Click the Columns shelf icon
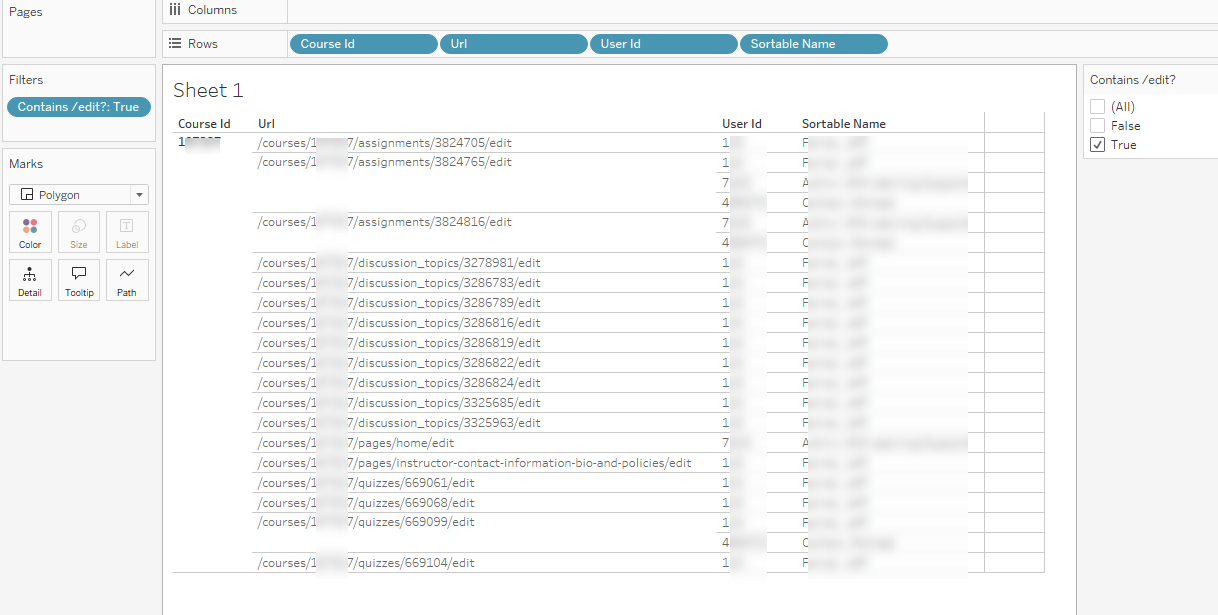The height and width of the screenshot is (615, 1218). 175,9
